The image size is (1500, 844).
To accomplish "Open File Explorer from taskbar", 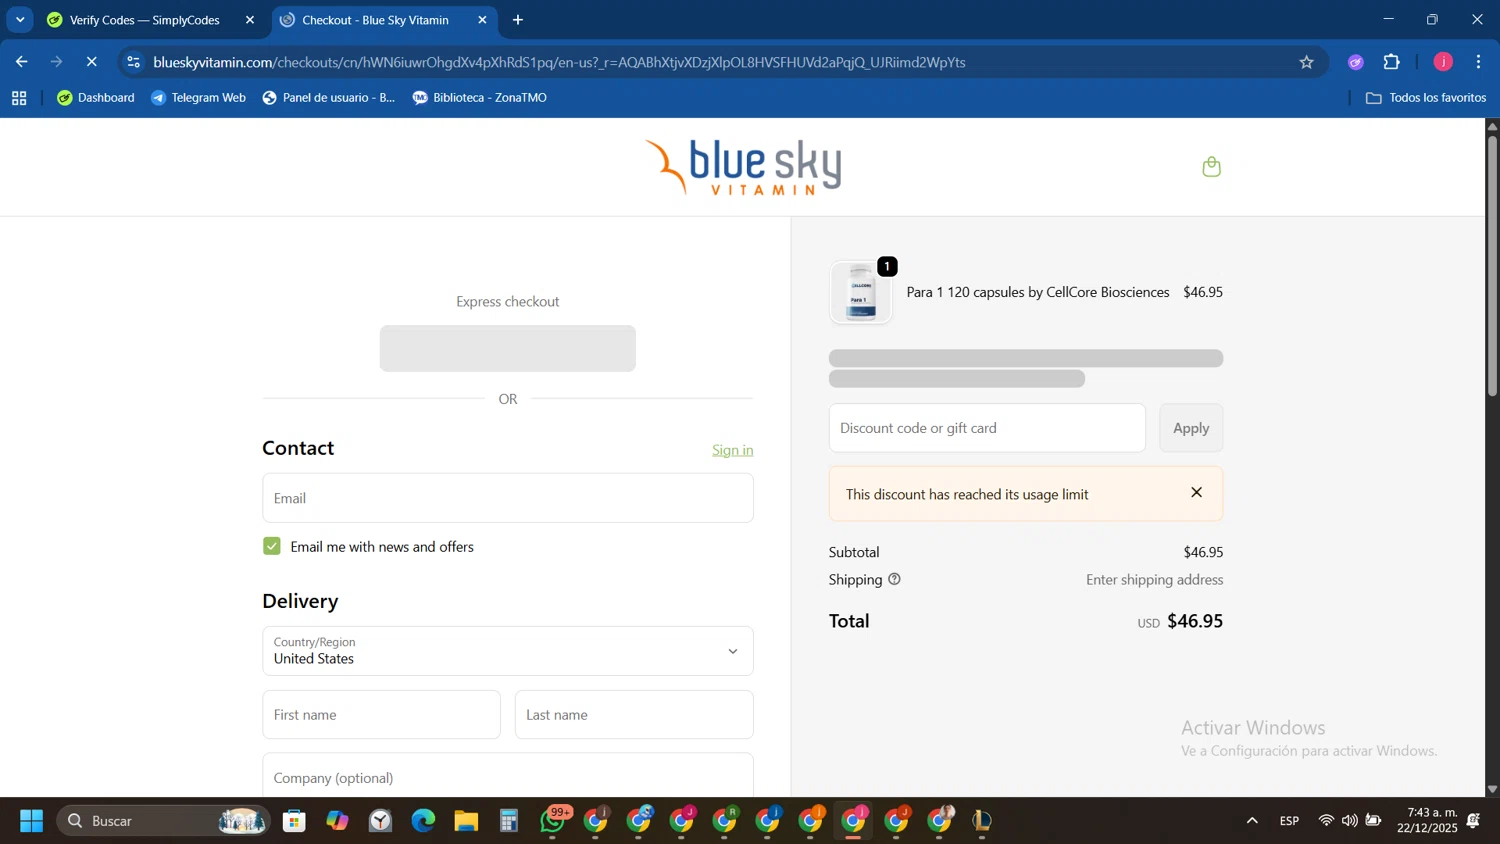I will (x=466, y=821).
